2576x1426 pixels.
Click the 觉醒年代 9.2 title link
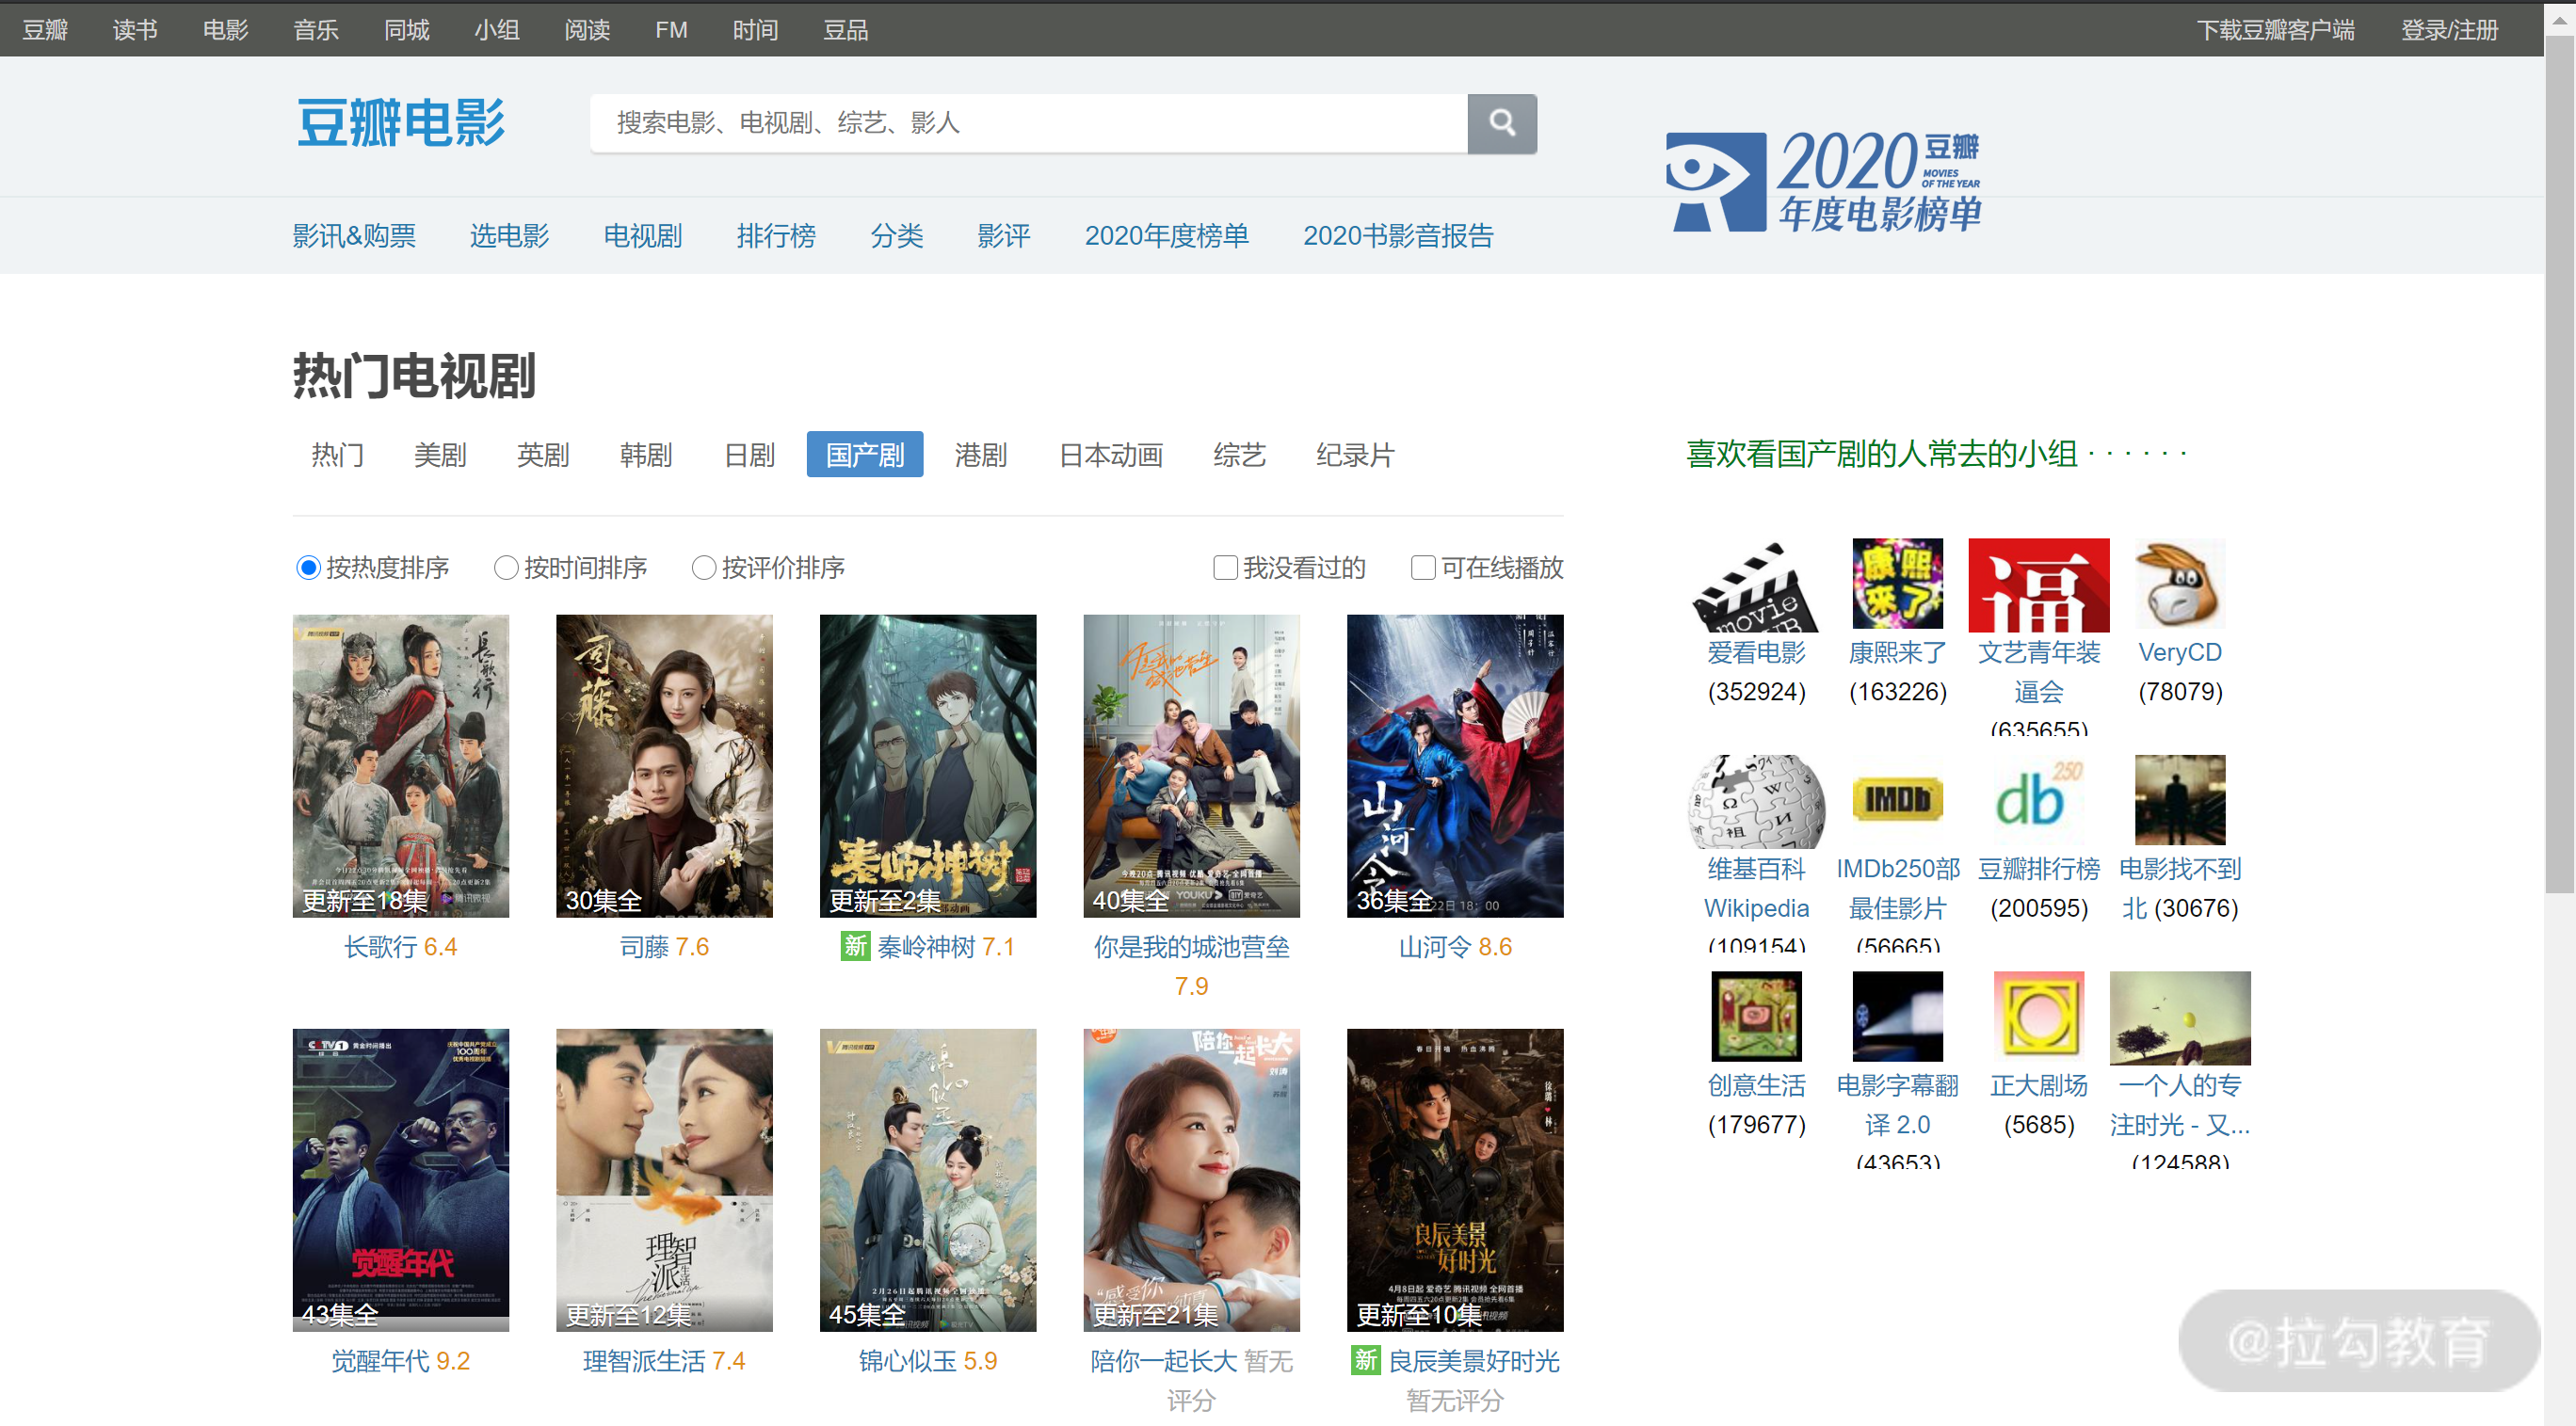pos(400,1361)
